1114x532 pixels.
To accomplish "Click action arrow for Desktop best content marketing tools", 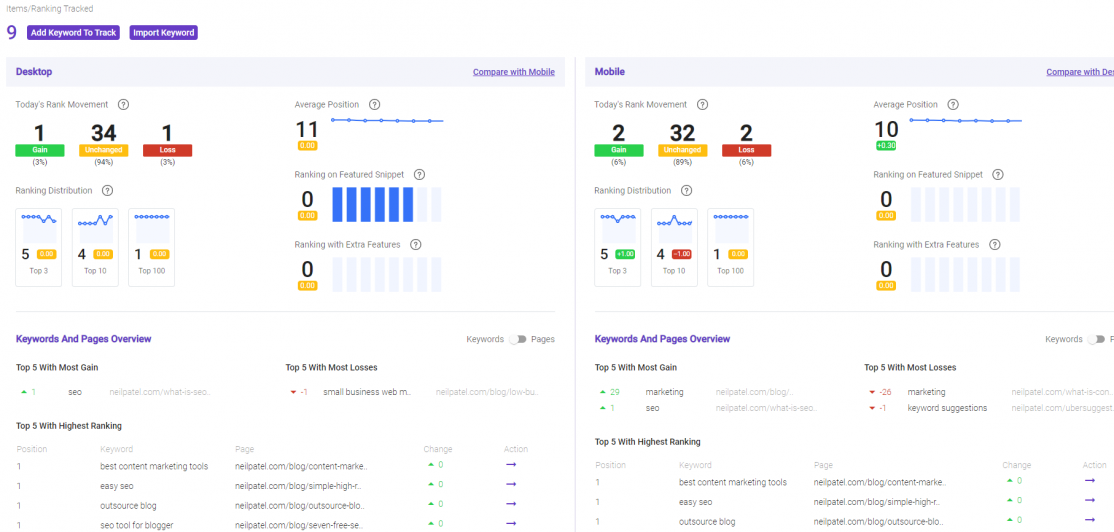I will [511, 465].
